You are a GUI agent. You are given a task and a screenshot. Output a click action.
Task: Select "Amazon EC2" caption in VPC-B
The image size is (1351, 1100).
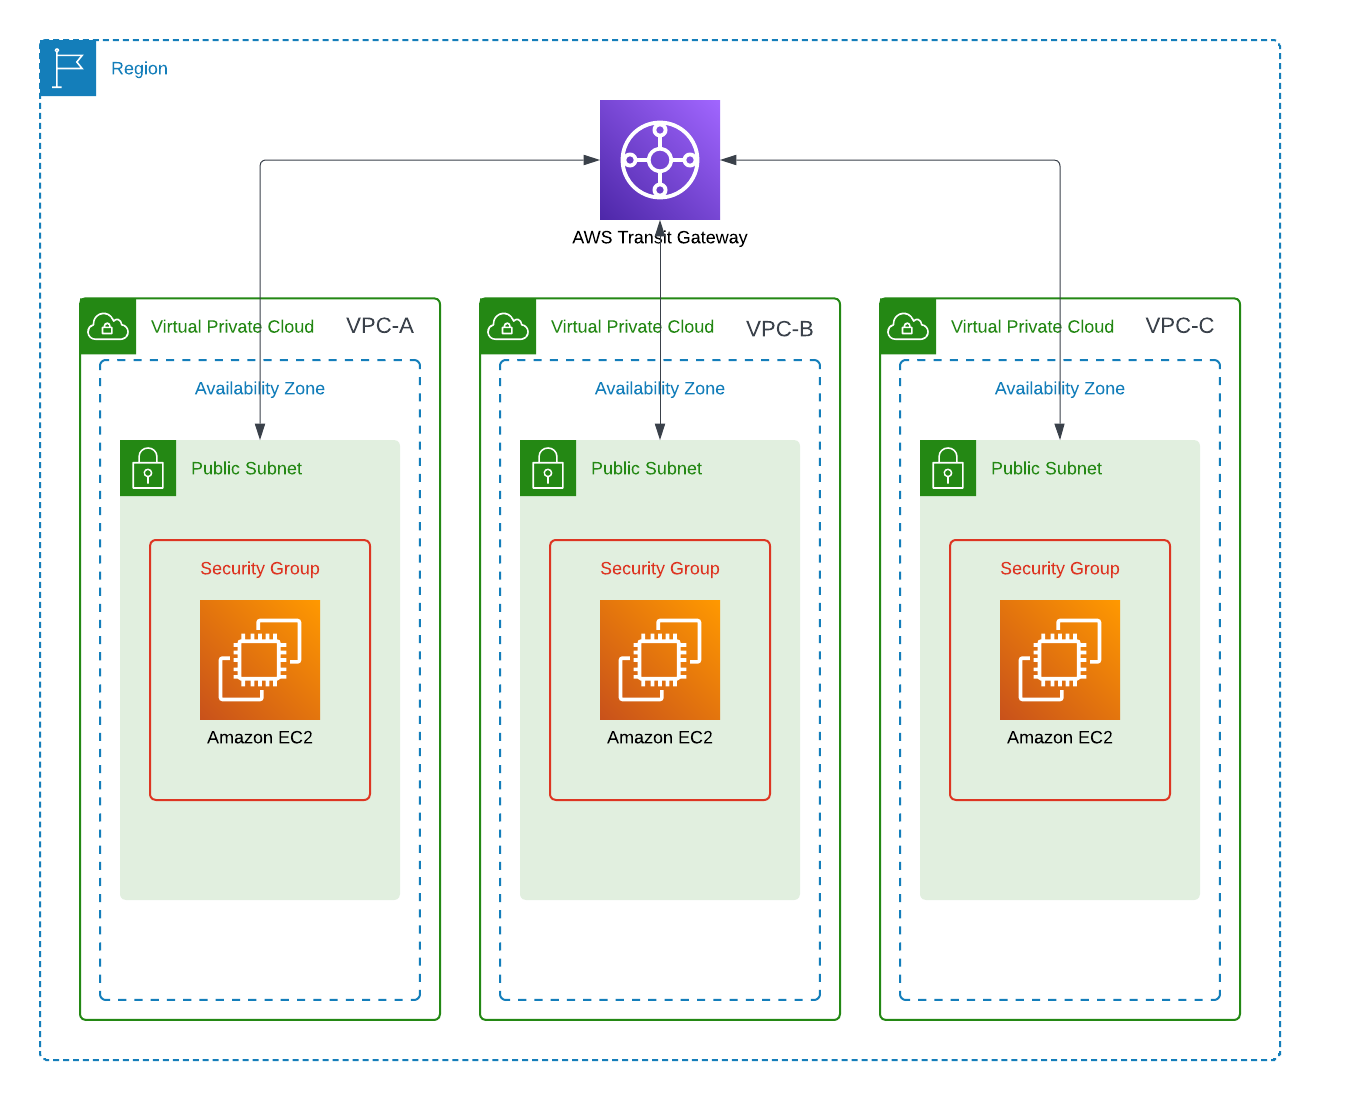click(660, 737)
